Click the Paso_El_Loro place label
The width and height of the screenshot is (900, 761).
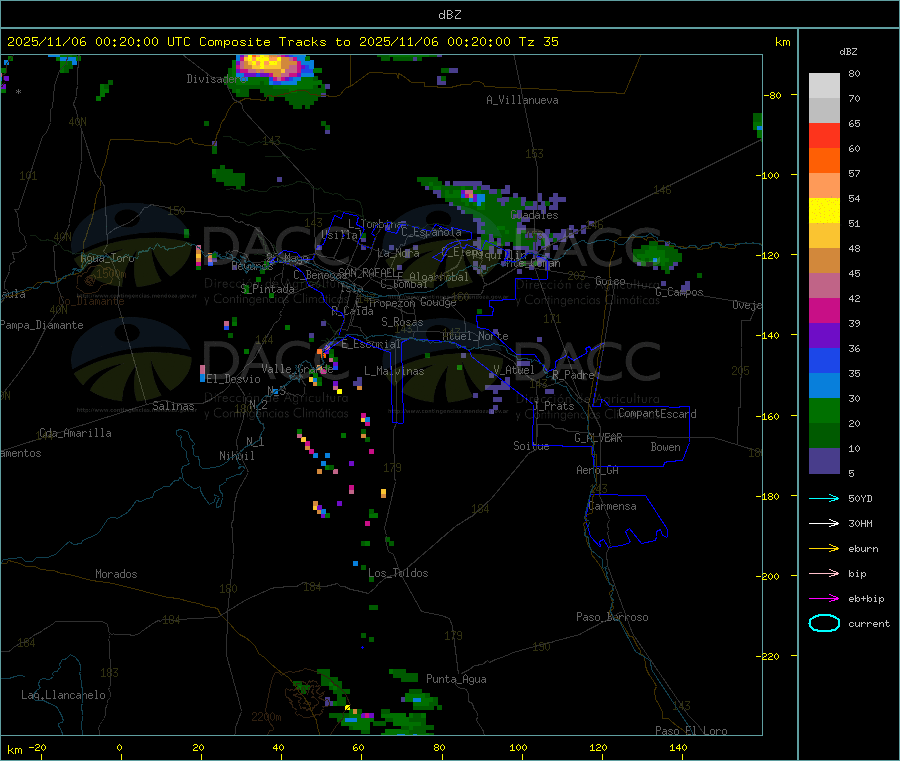pyautogui.click(x=691, y=731)
